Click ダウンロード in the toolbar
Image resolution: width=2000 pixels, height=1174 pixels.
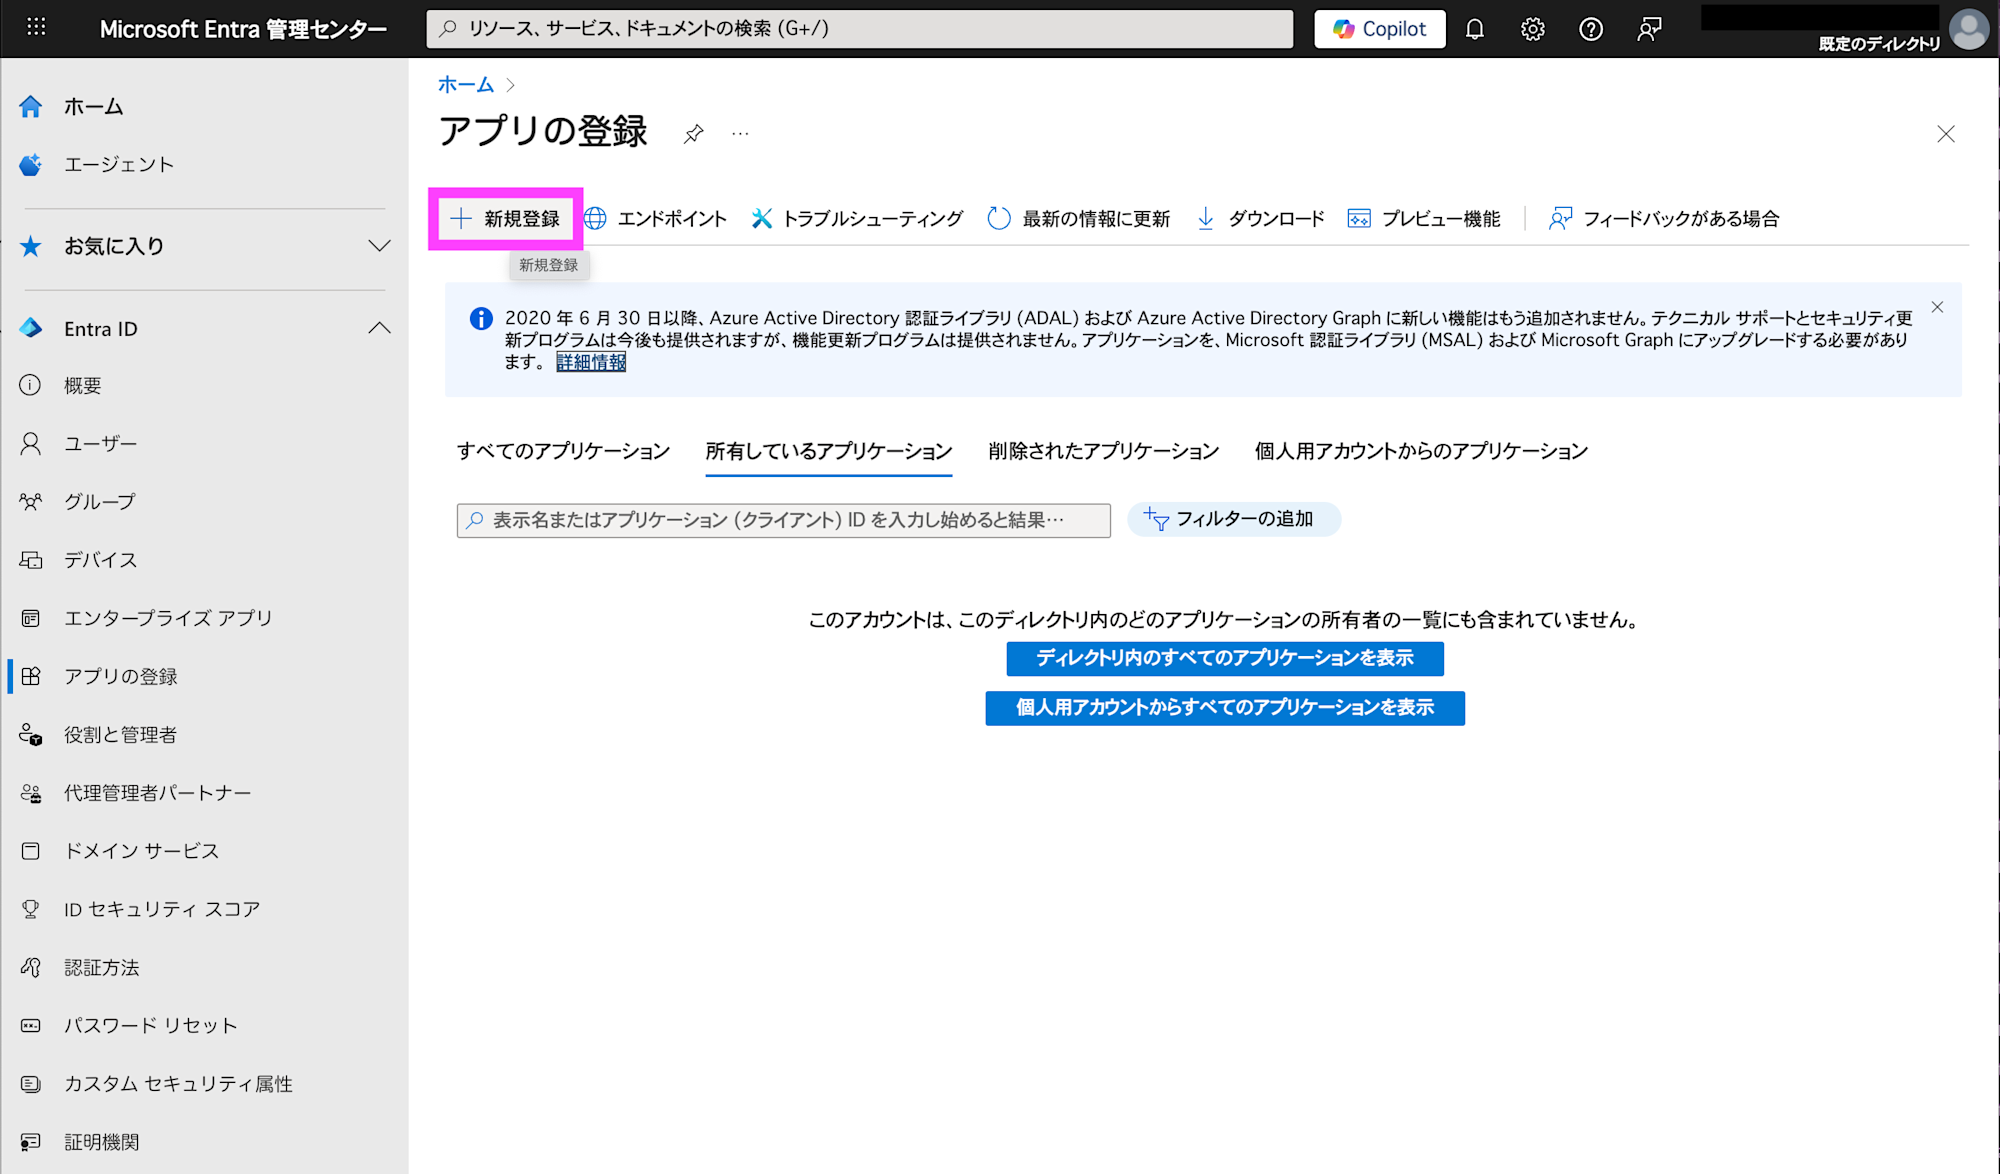coord(1260,219)
